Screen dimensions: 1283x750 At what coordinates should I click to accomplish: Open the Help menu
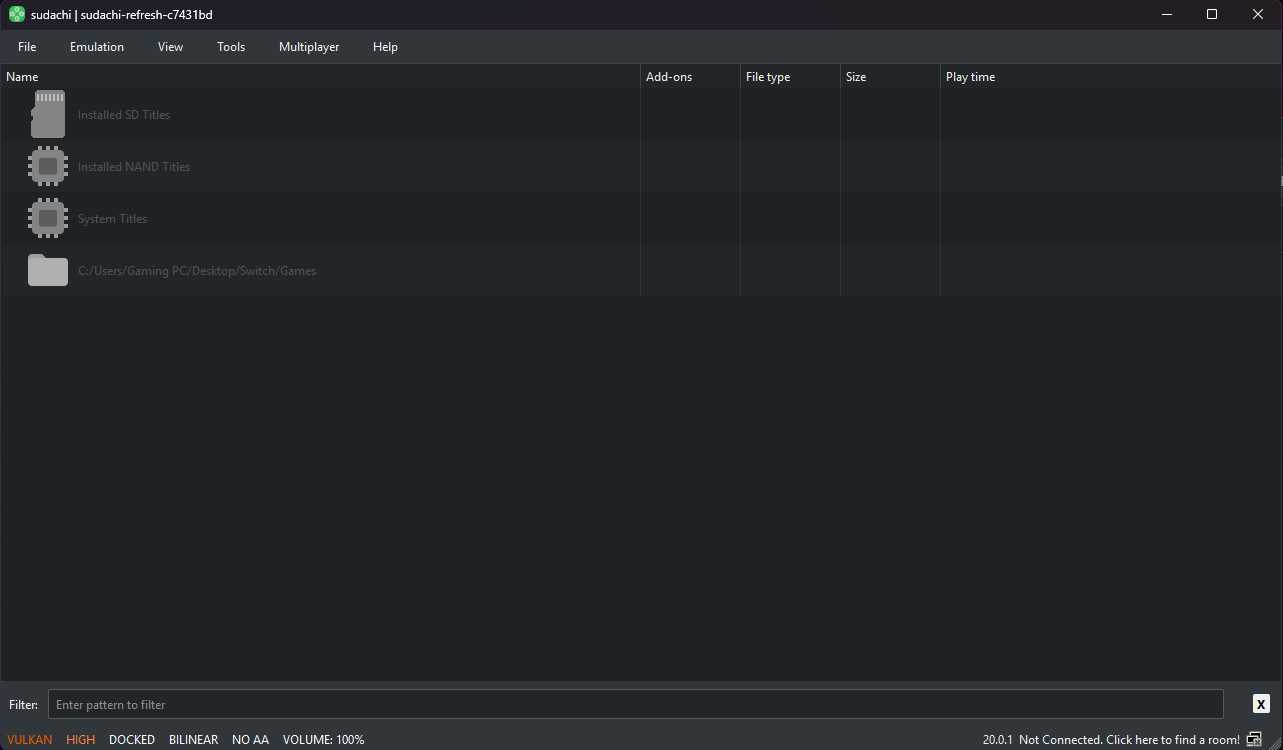tap(385, 47)
